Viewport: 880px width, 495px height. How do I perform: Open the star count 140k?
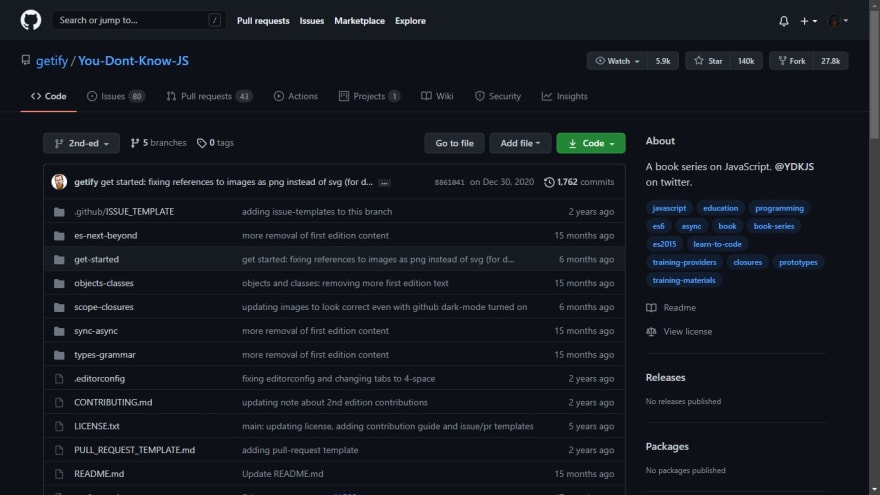pos(746,61)
